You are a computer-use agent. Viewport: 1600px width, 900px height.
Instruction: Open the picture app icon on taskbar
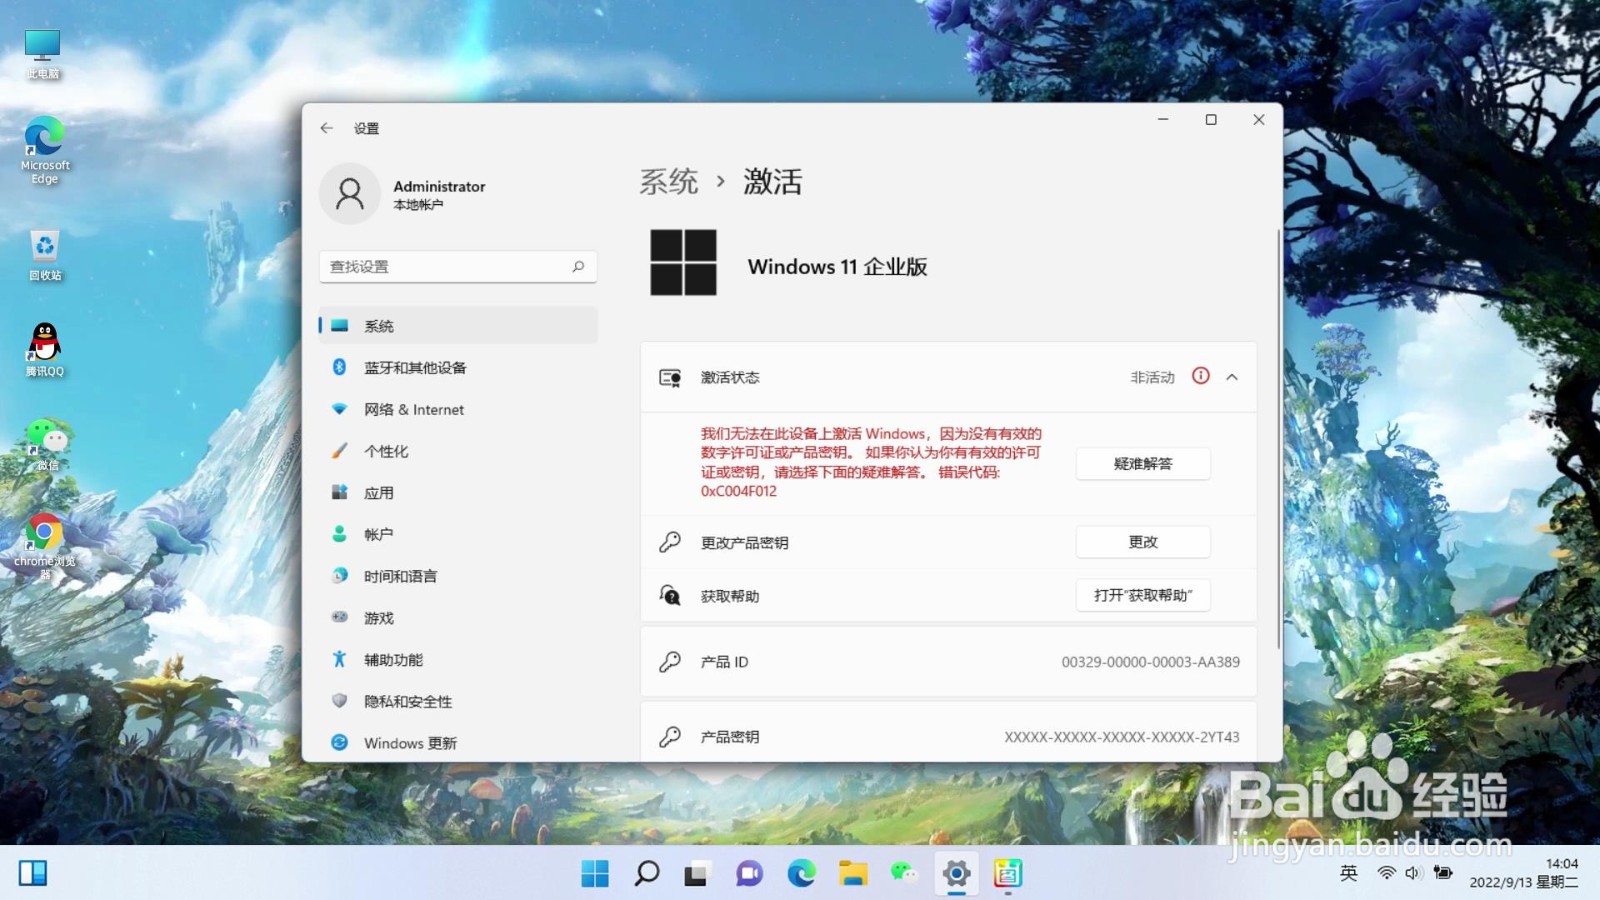(x=1008, y=873)
